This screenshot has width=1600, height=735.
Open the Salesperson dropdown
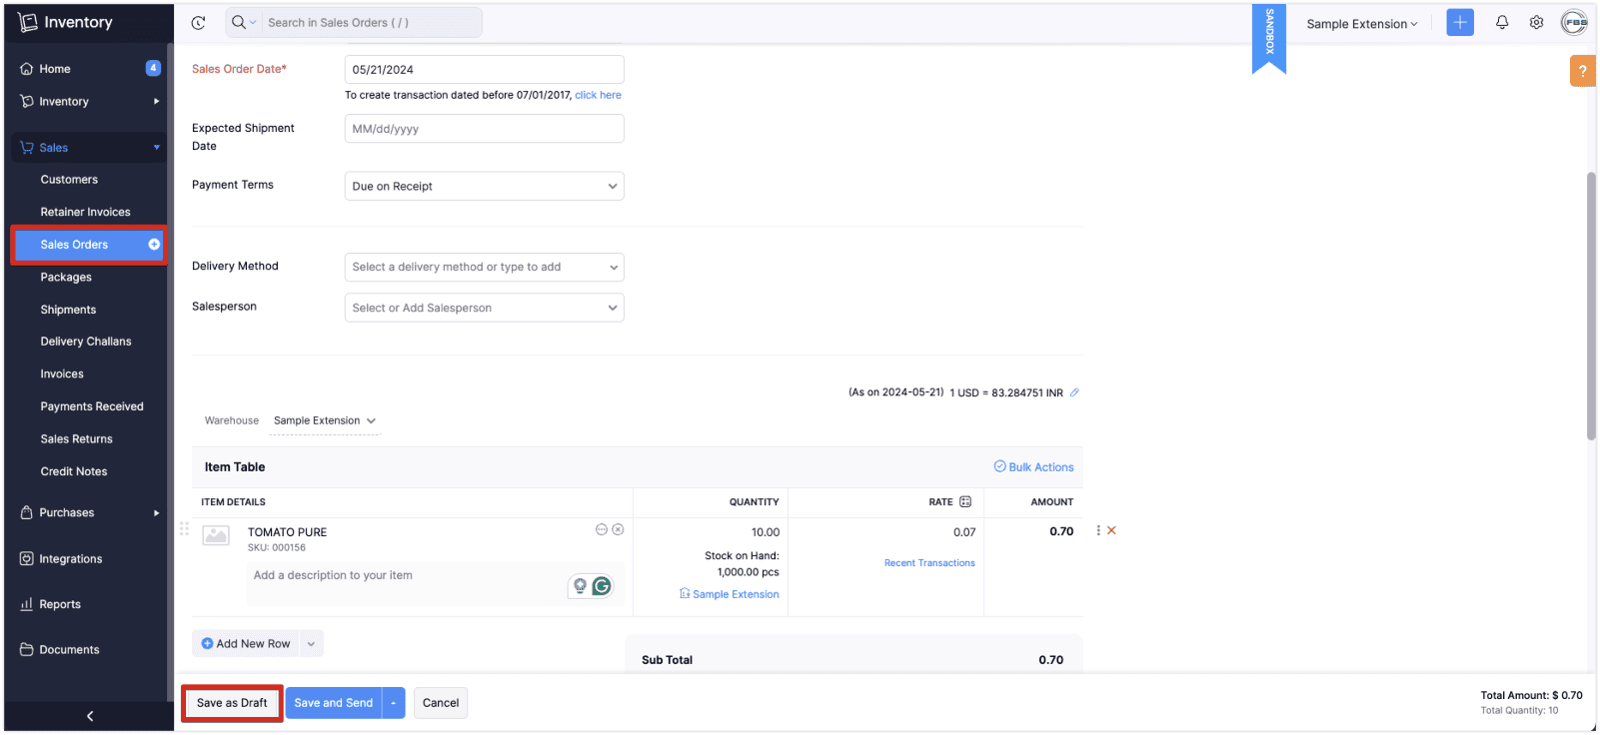pos(484,308)
